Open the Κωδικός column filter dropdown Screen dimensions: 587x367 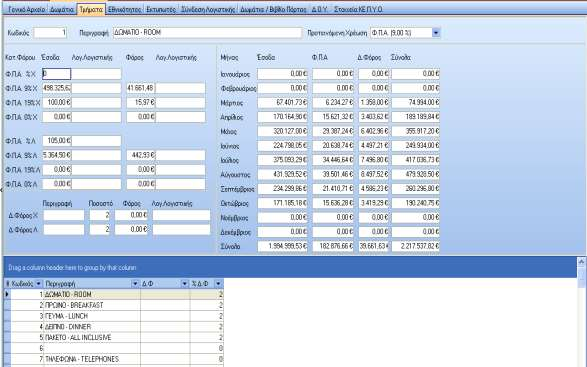click(x=38, y=284)
